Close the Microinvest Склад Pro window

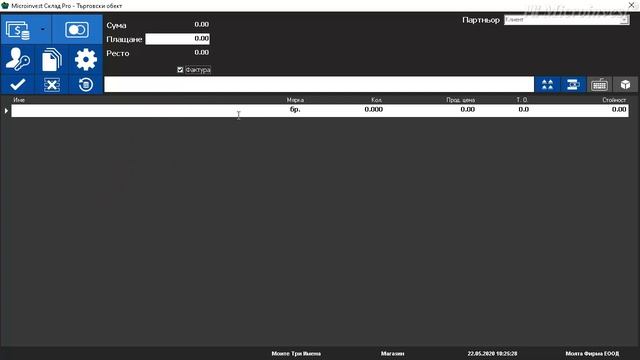631,5
